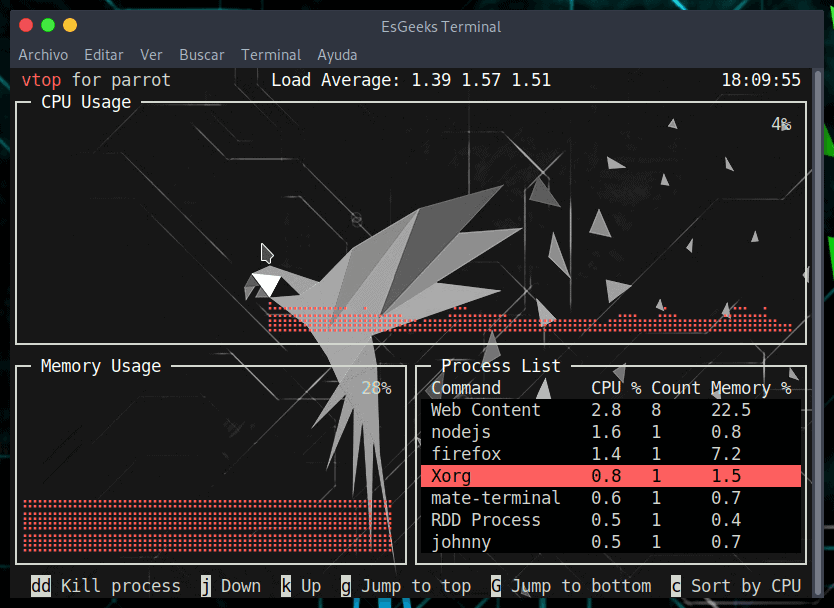Image resolution: width=834 pixels, height=608 pixels.
Task: Open the Ver menu
Action: pos(151,55)
